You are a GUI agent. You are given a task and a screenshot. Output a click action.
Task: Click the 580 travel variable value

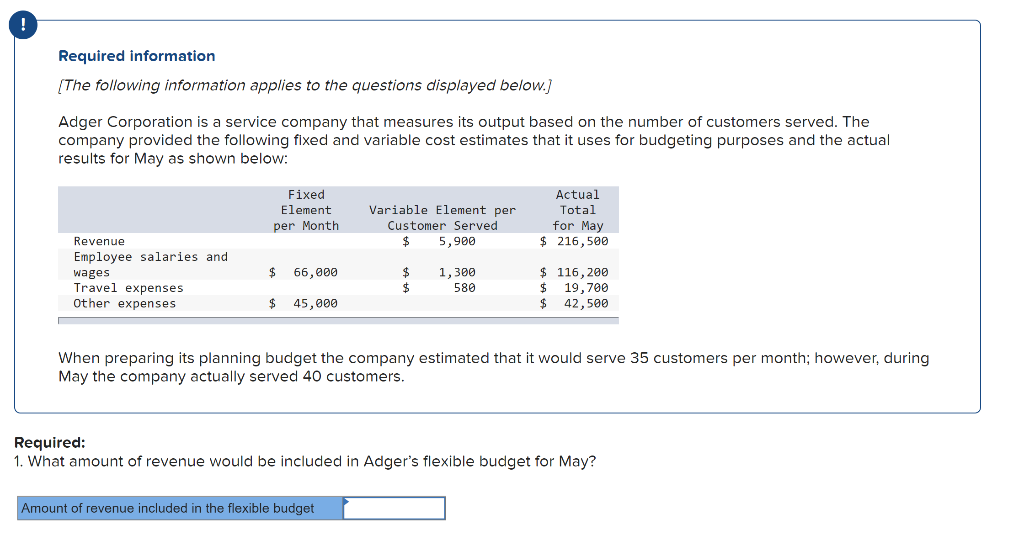(x=464, y=288)
